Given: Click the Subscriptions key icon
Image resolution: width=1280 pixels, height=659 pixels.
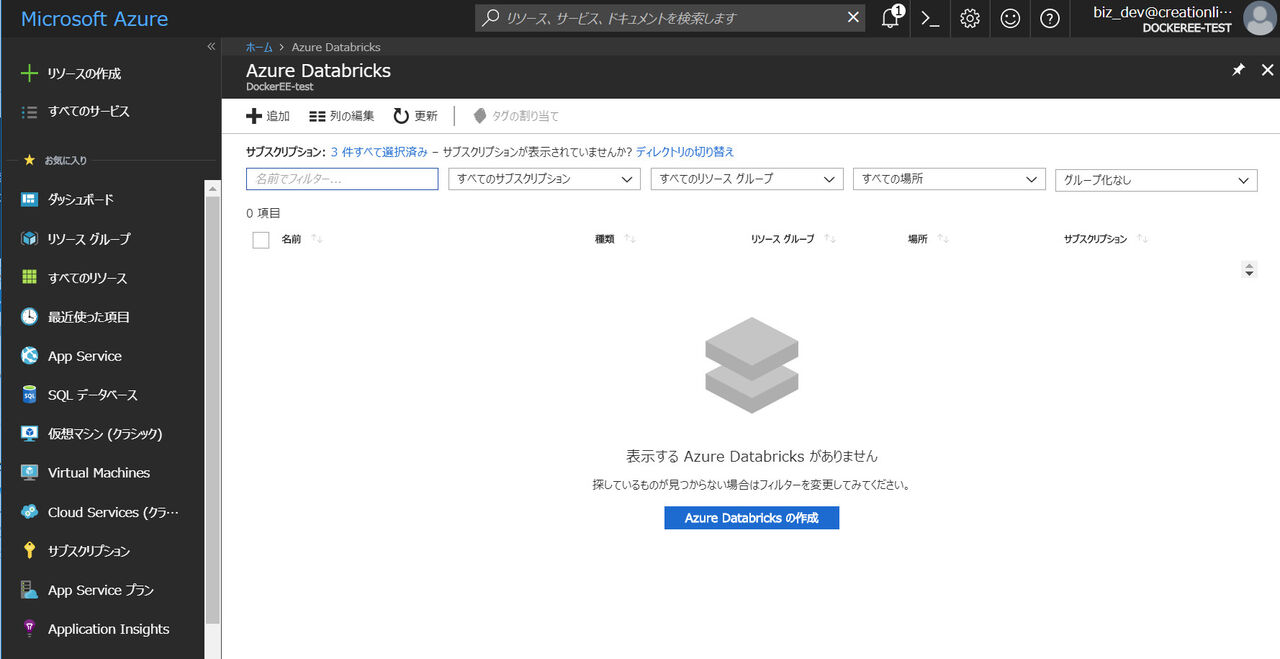Looking at the screenshot, I should click(29, 551).
